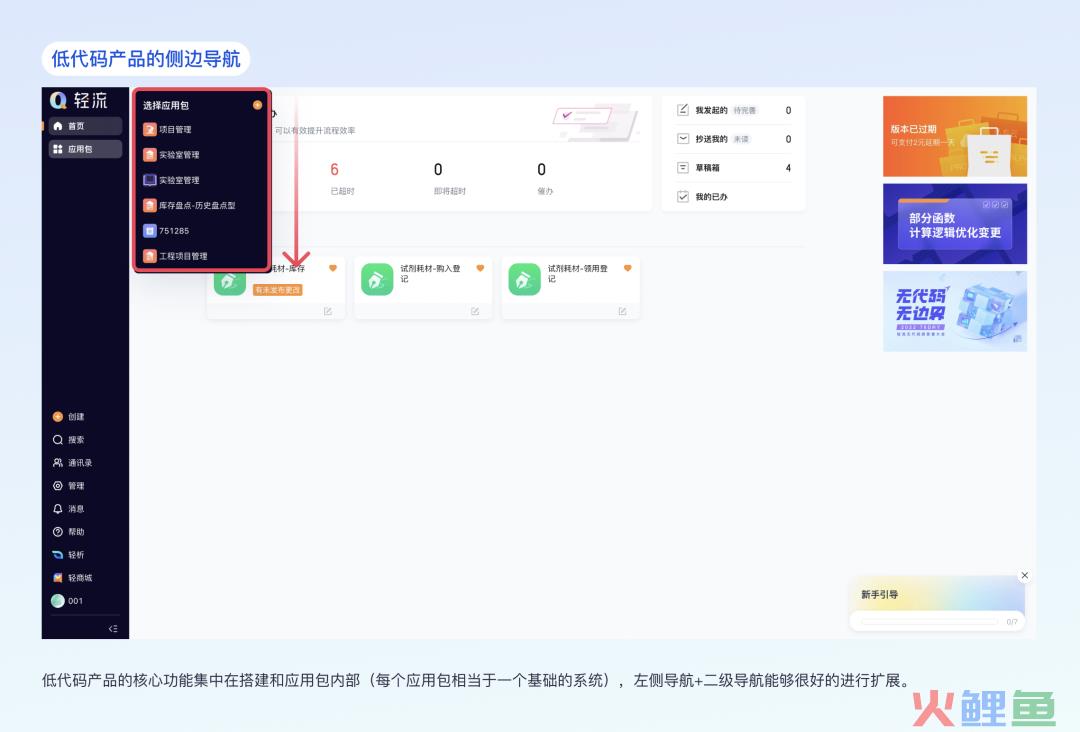
Task: Unfavorite 试剂耗材-购入登记 heart
Action: 480,269
